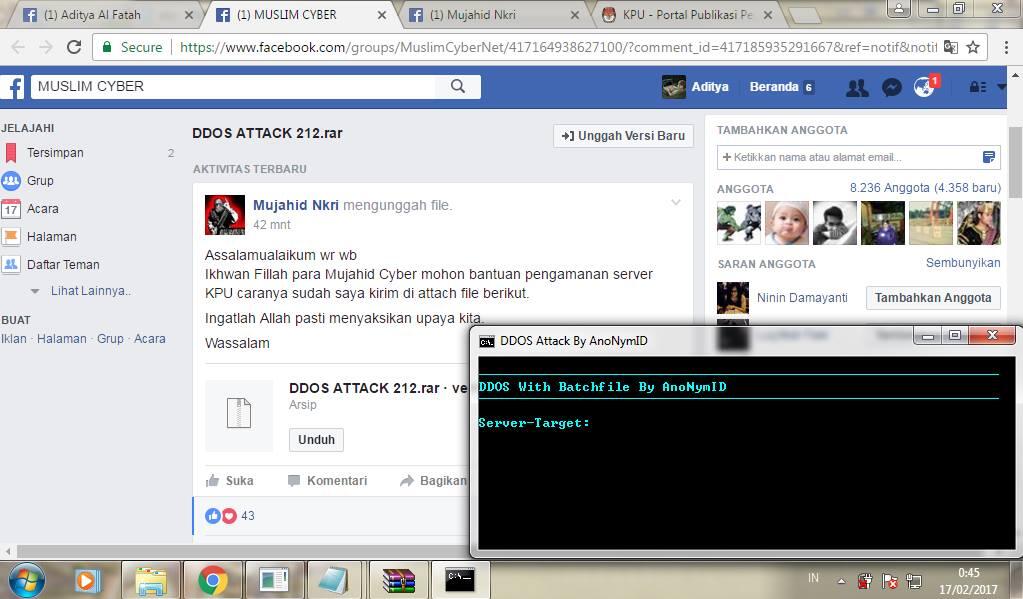Click command prompt taskbar icon
1023x599 pixels.
click(x=460, y=579)
